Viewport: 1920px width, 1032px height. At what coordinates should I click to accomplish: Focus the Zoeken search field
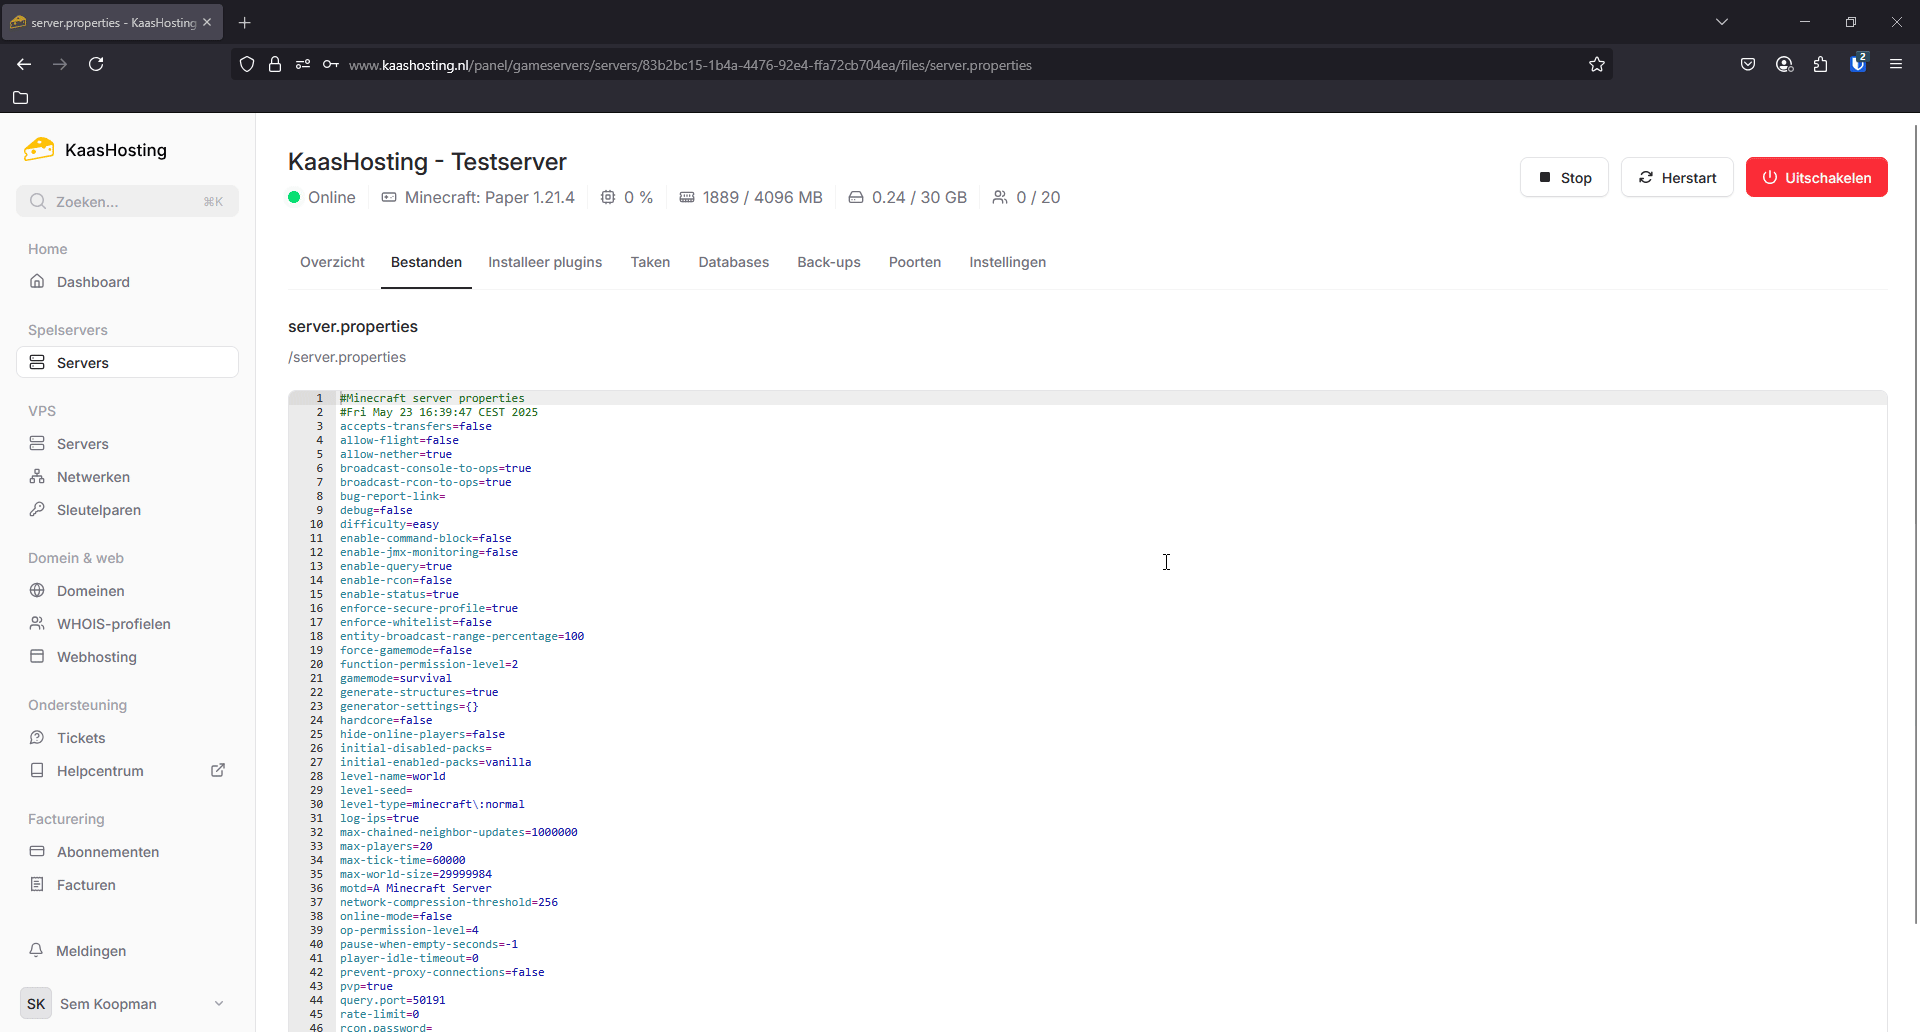(127, 201)
